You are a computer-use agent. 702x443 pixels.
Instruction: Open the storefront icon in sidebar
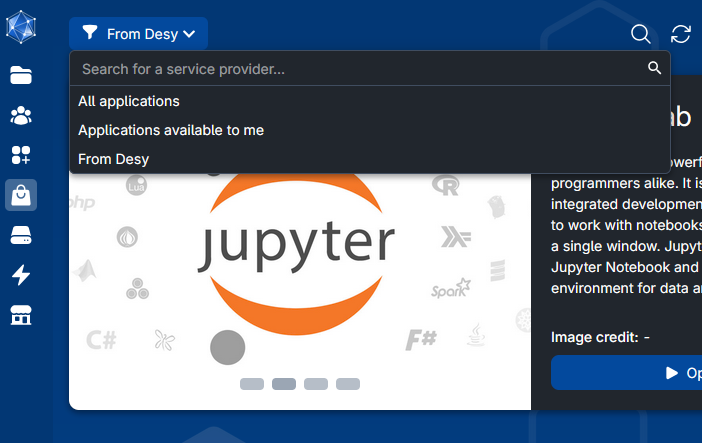[21, 316]
